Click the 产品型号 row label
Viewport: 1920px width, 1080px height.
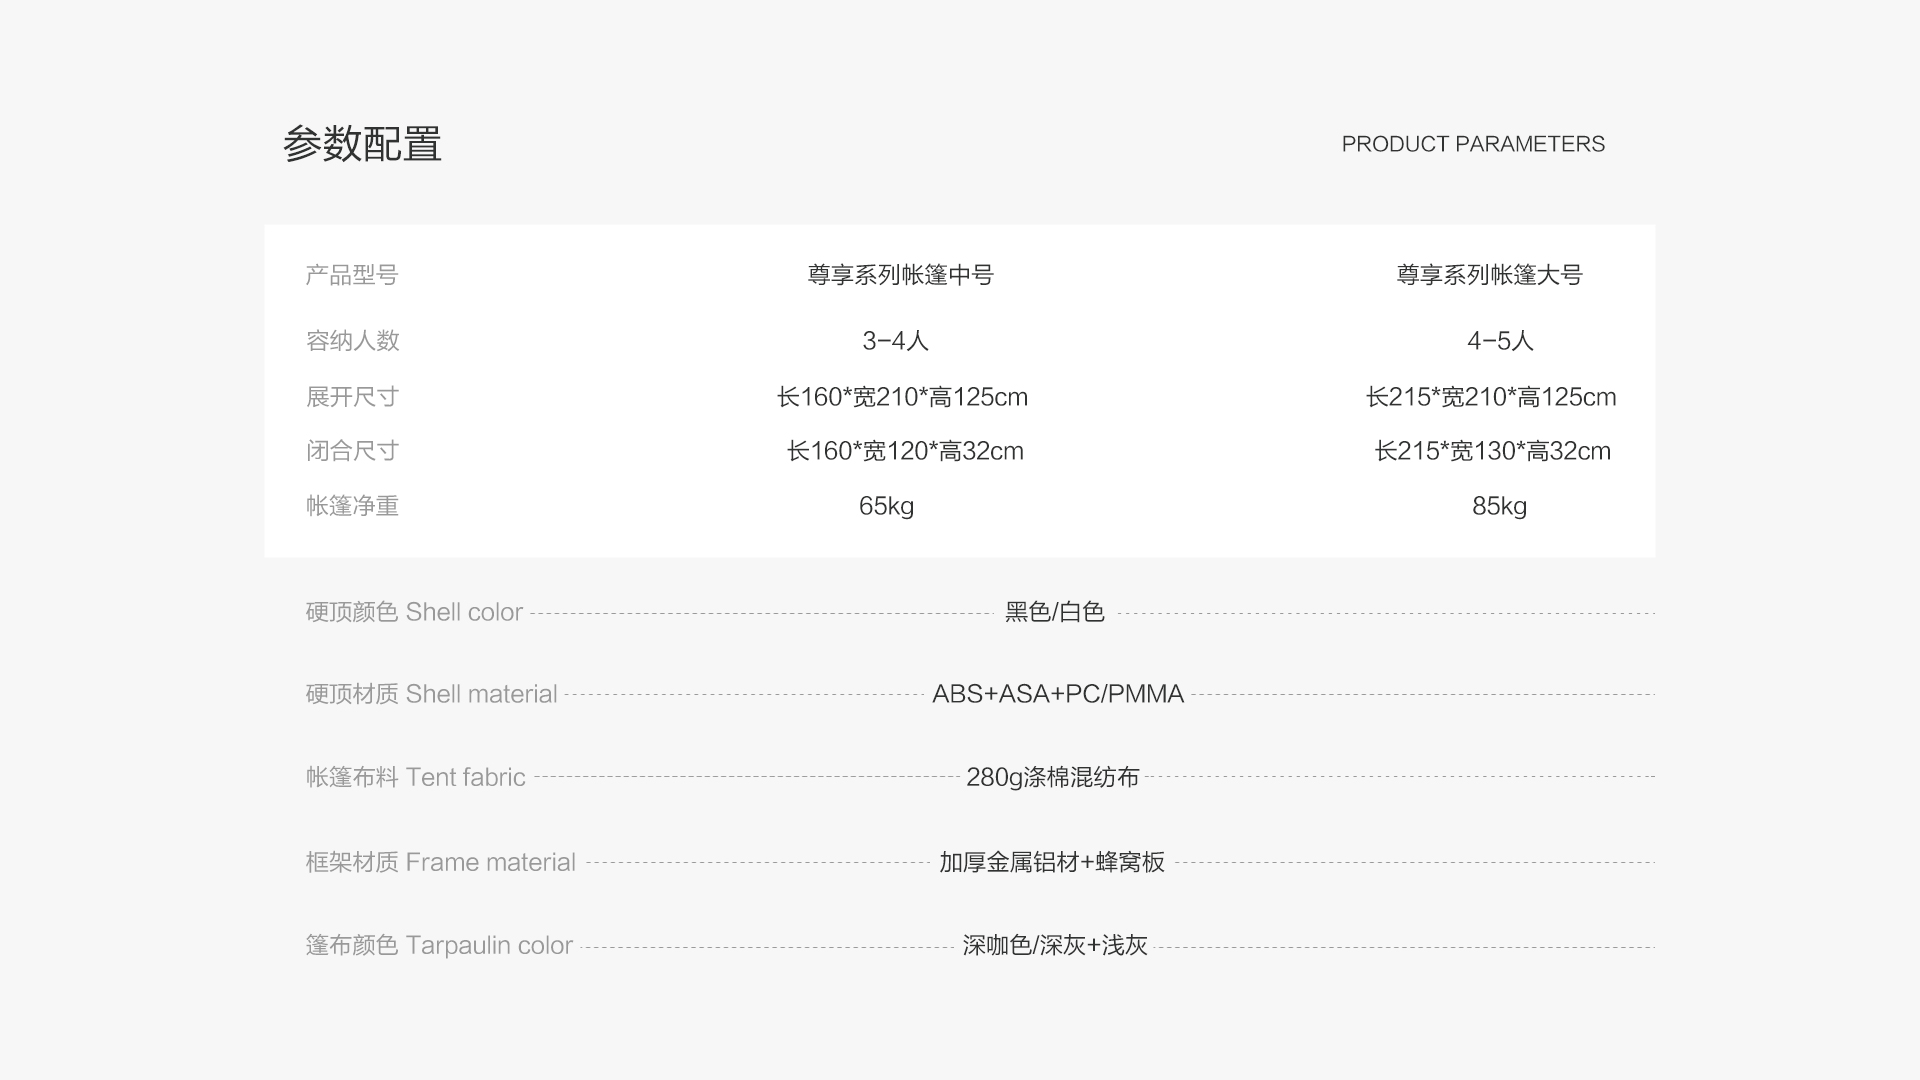click(x=352, y=275)
